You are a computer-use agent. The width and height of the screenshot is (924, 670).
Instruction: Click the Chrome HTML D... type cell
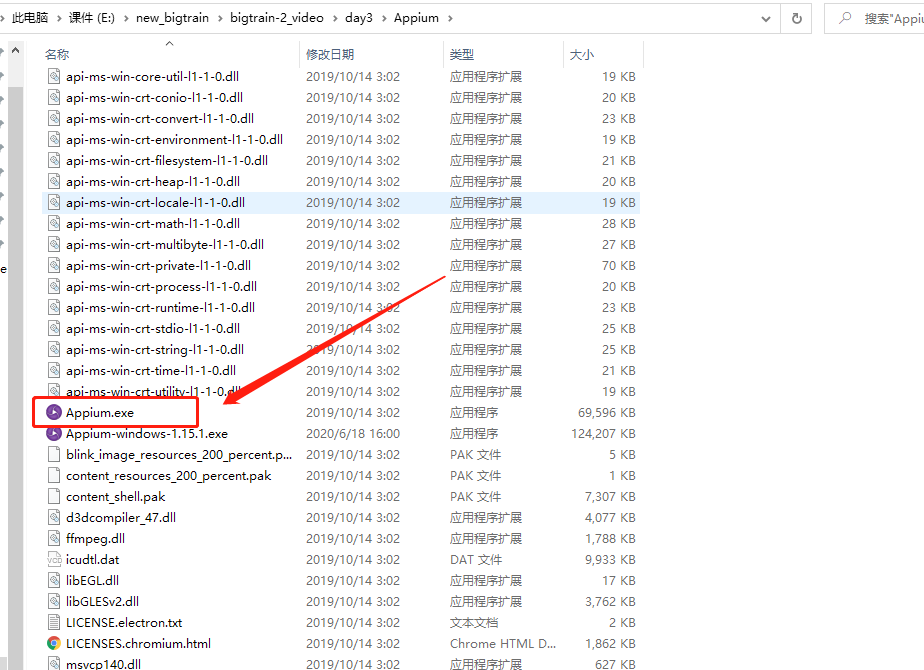(503, 643)
